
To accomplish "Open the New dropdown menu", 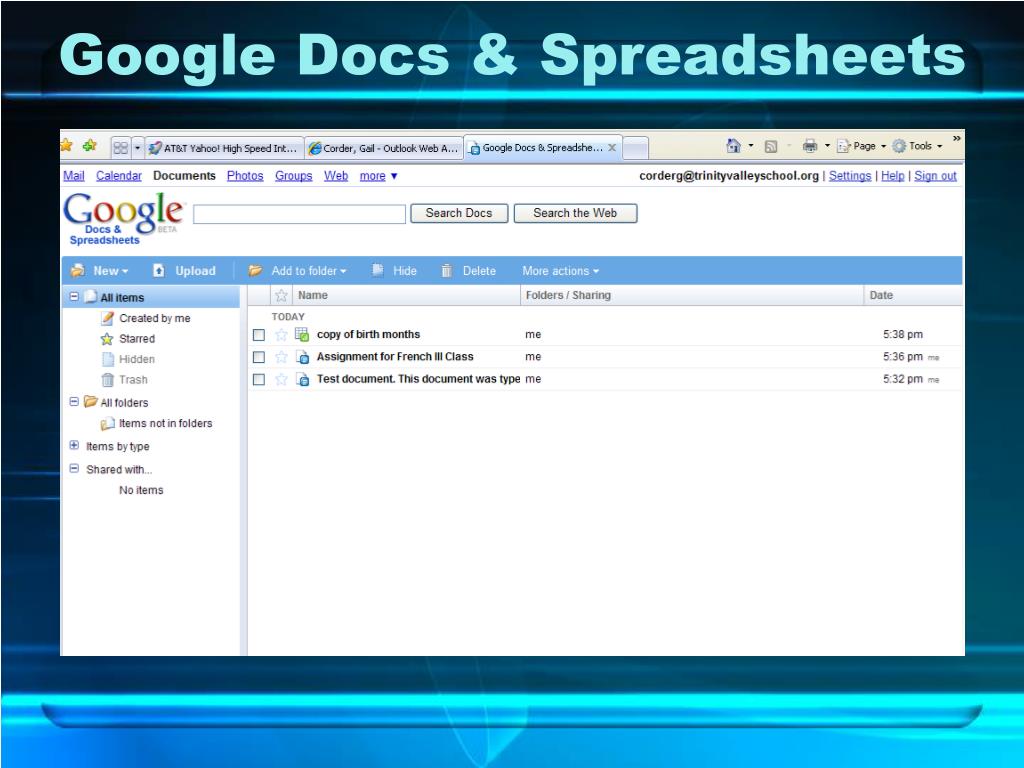I will [100, 271].
